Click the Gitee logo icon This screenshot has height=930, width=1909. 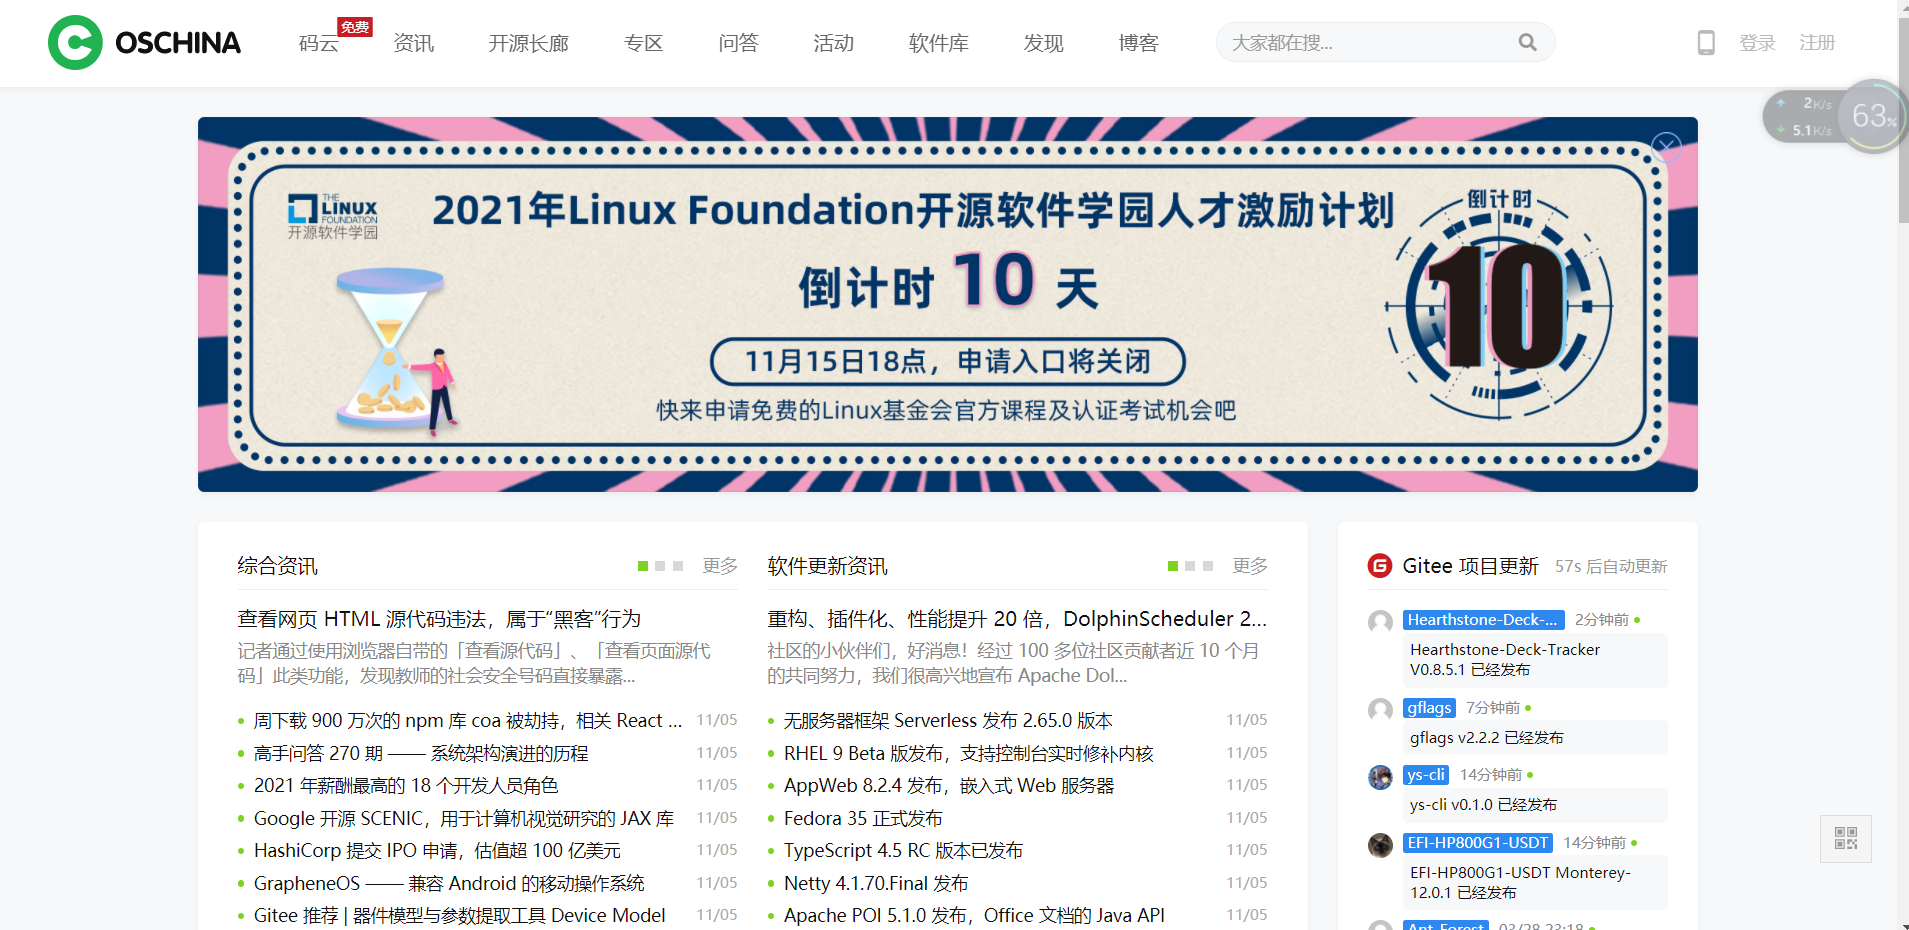tap(1380, 566)
